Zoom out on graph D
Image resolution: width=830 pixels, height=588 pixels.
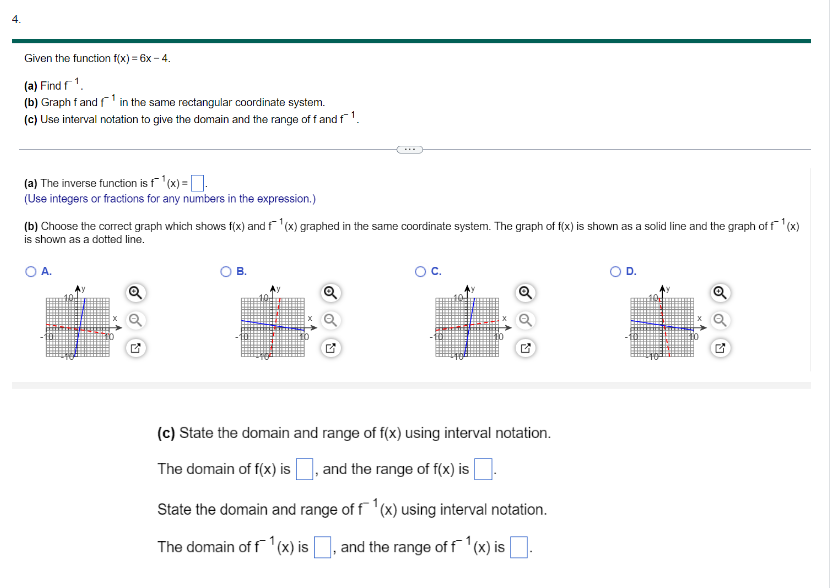coord(721,318)
